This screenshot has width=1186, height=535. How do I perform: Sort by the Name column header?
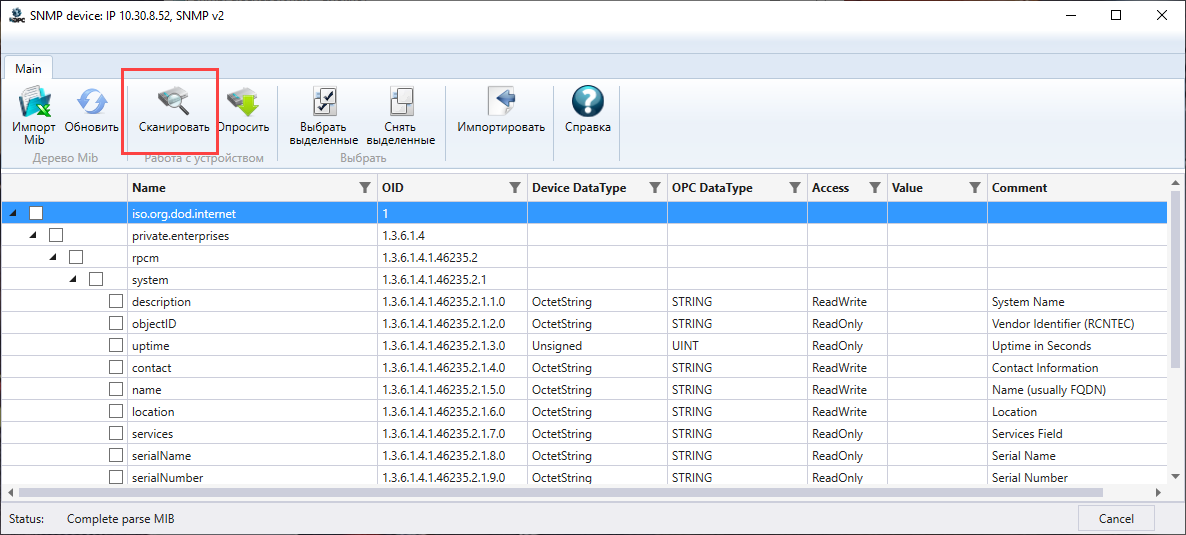click(149, 188)
